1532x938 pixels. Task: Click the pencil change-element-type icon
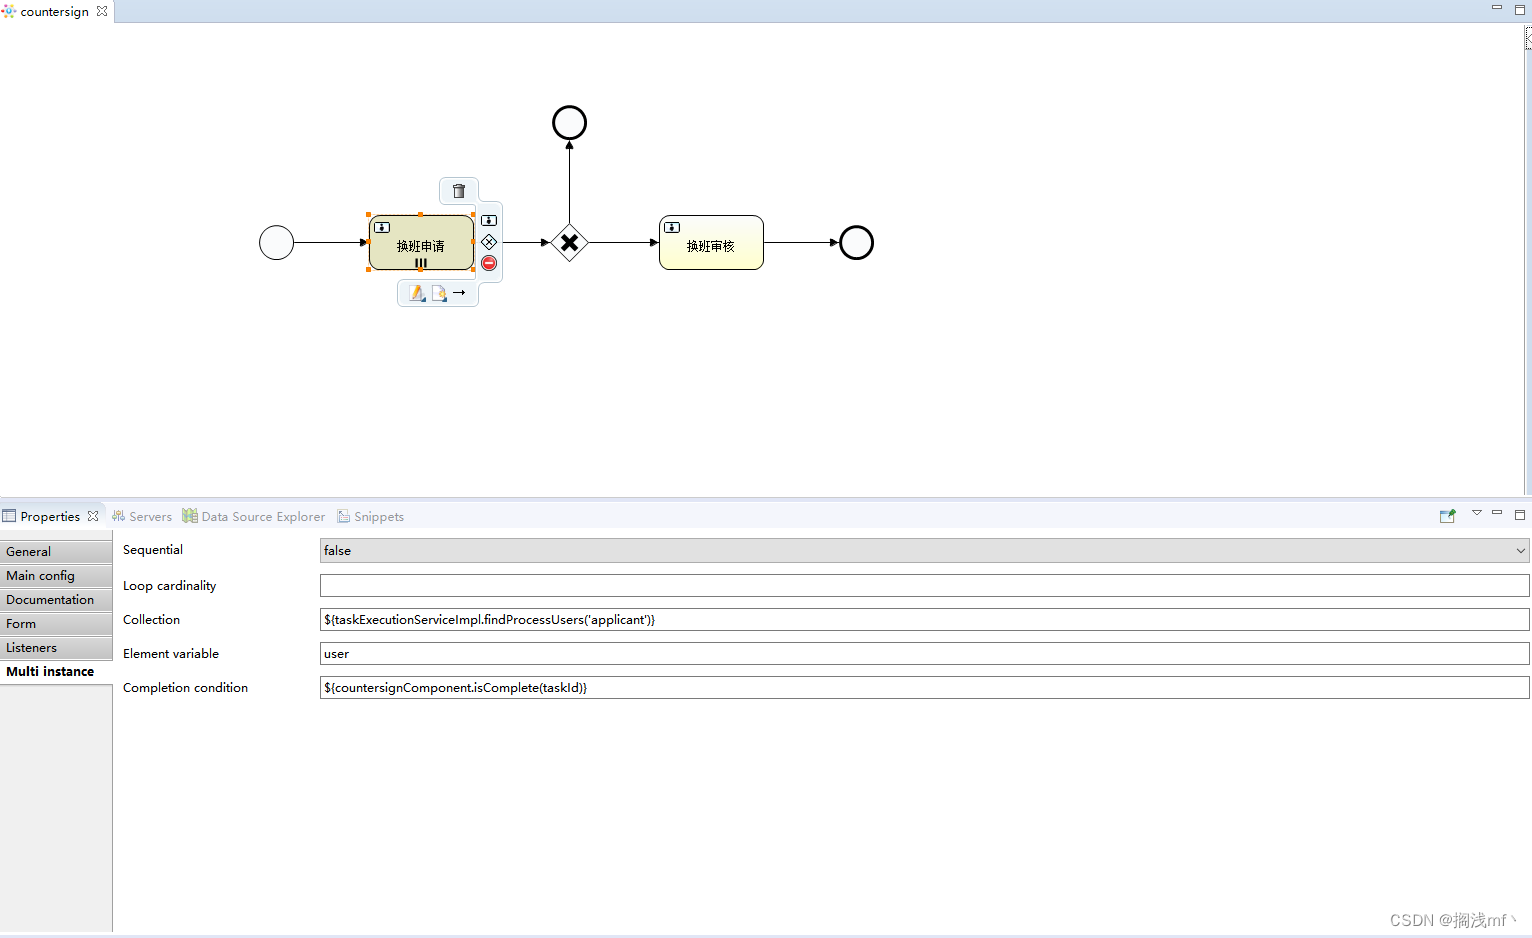417,293
